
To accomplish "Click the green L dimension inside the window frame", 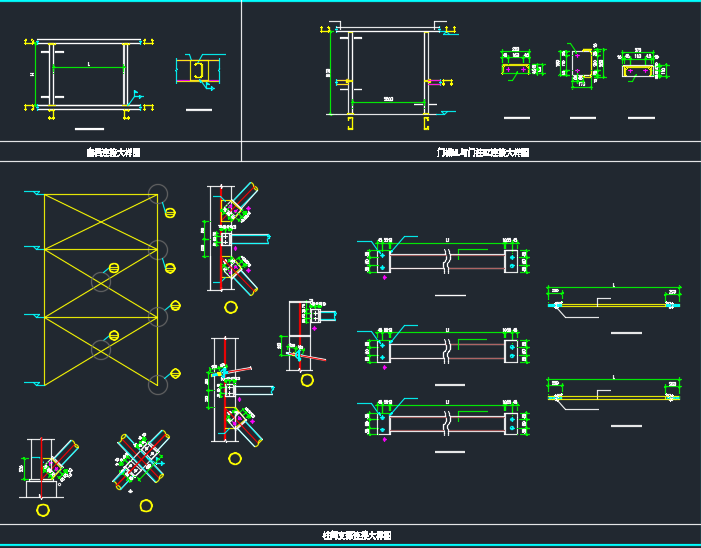I will coord(89,67).
